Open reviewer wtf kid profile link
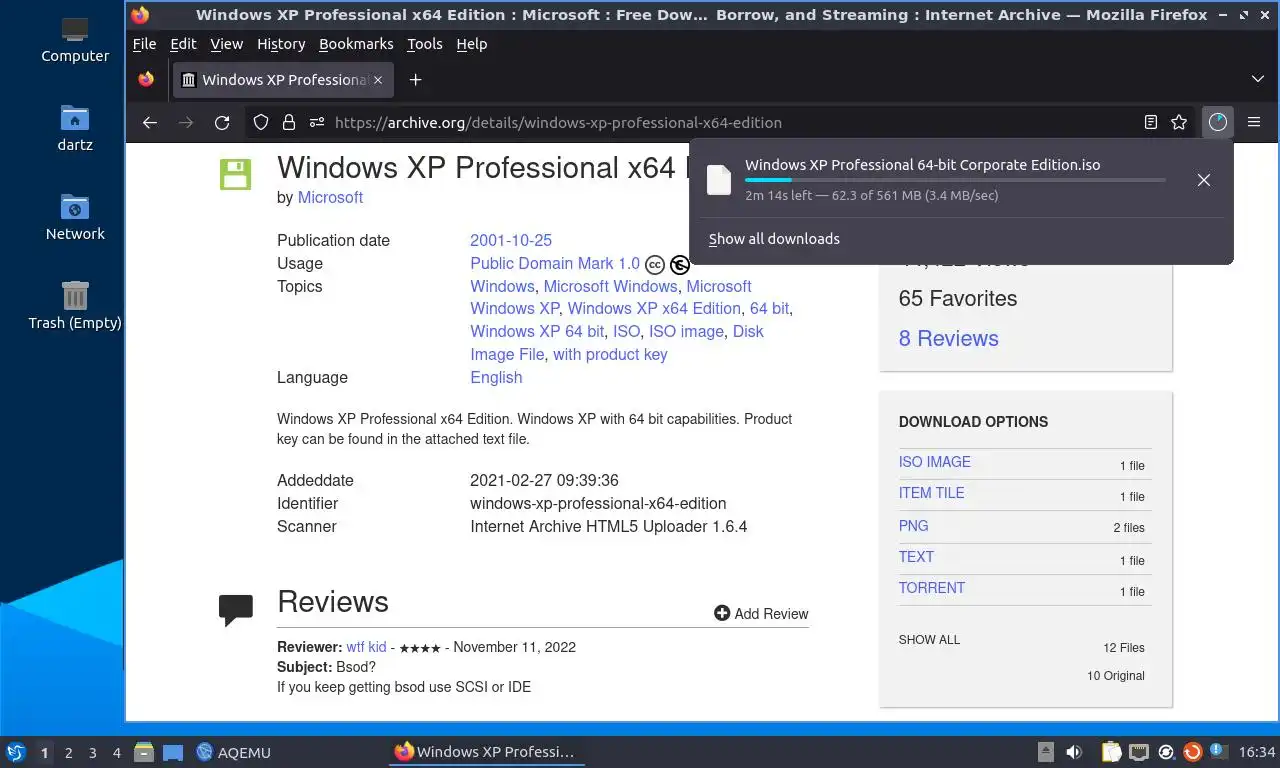Image resolution: width=1280 pixels, height=768 pixels. tap(366, 647)
